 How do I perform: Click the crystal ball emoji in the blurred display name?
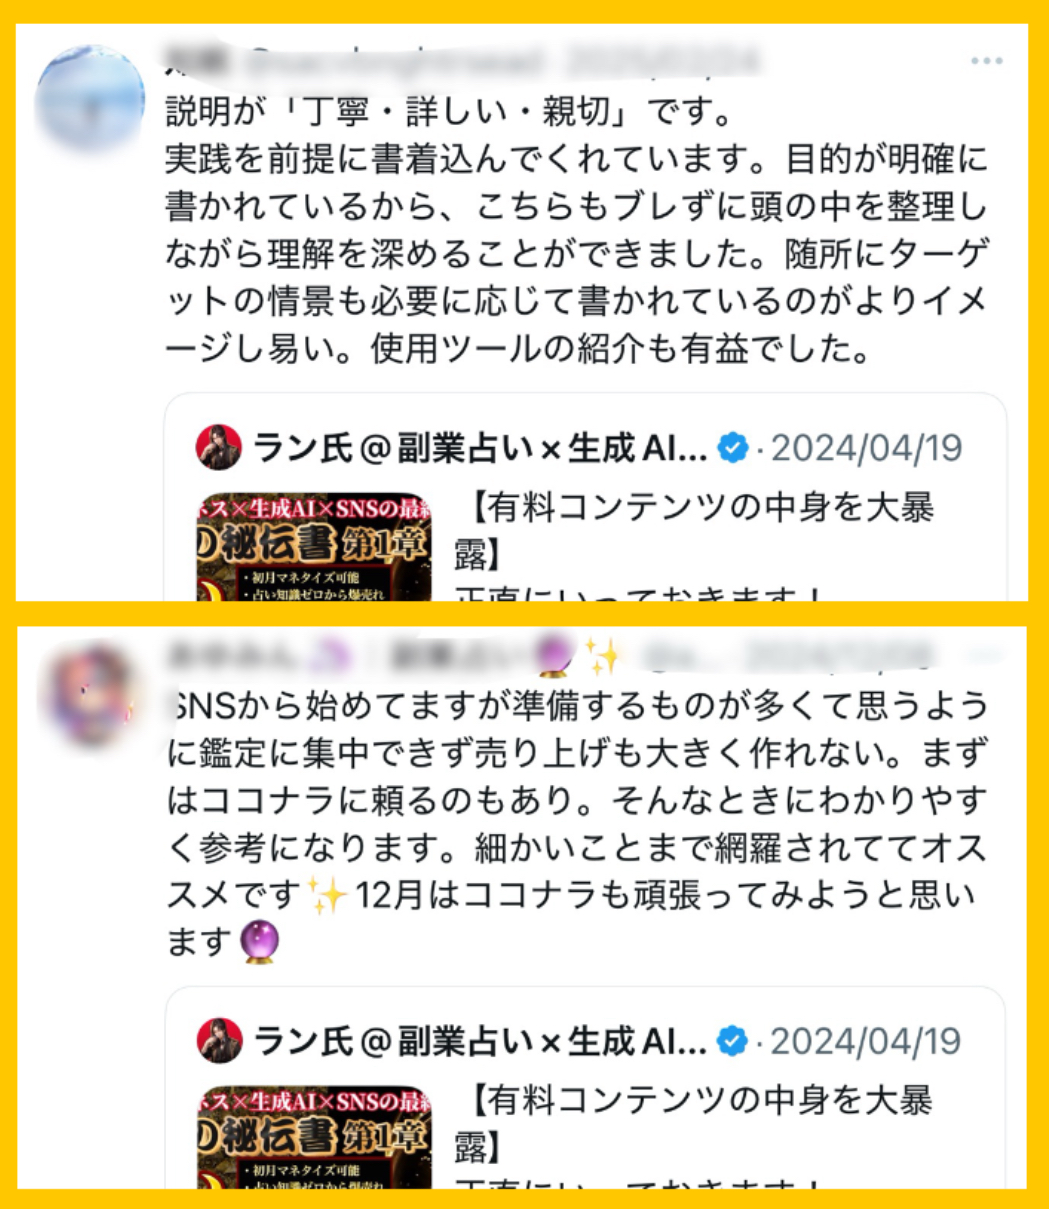pyautogui.click(x=556, y=656)
